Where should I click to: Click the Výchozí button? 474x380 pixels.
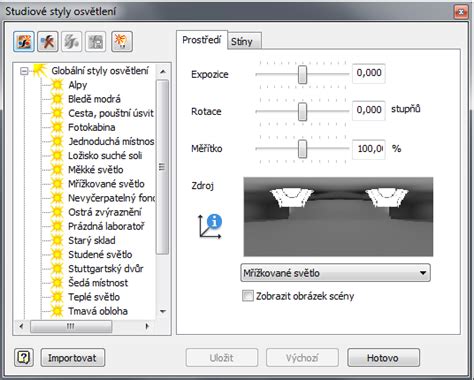302,358
